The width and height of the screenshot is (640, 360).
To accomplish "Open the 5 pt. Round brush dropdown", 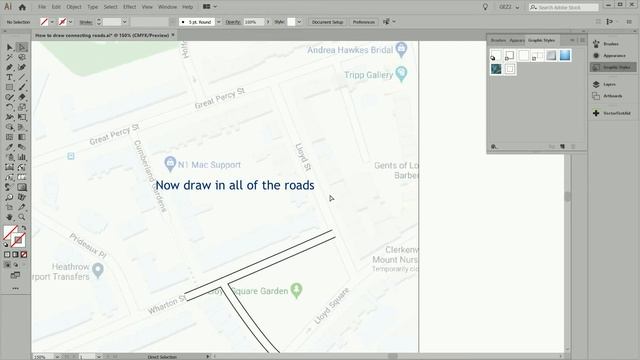I will (x=219, y=22).
